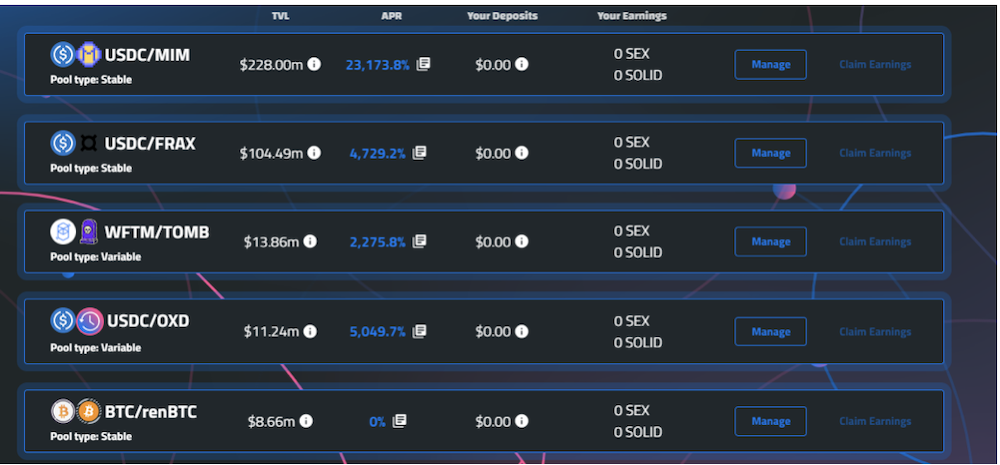Open APR breakdown icon next to 2,275.8%
1000x465 pixels.
coord(419,241)
